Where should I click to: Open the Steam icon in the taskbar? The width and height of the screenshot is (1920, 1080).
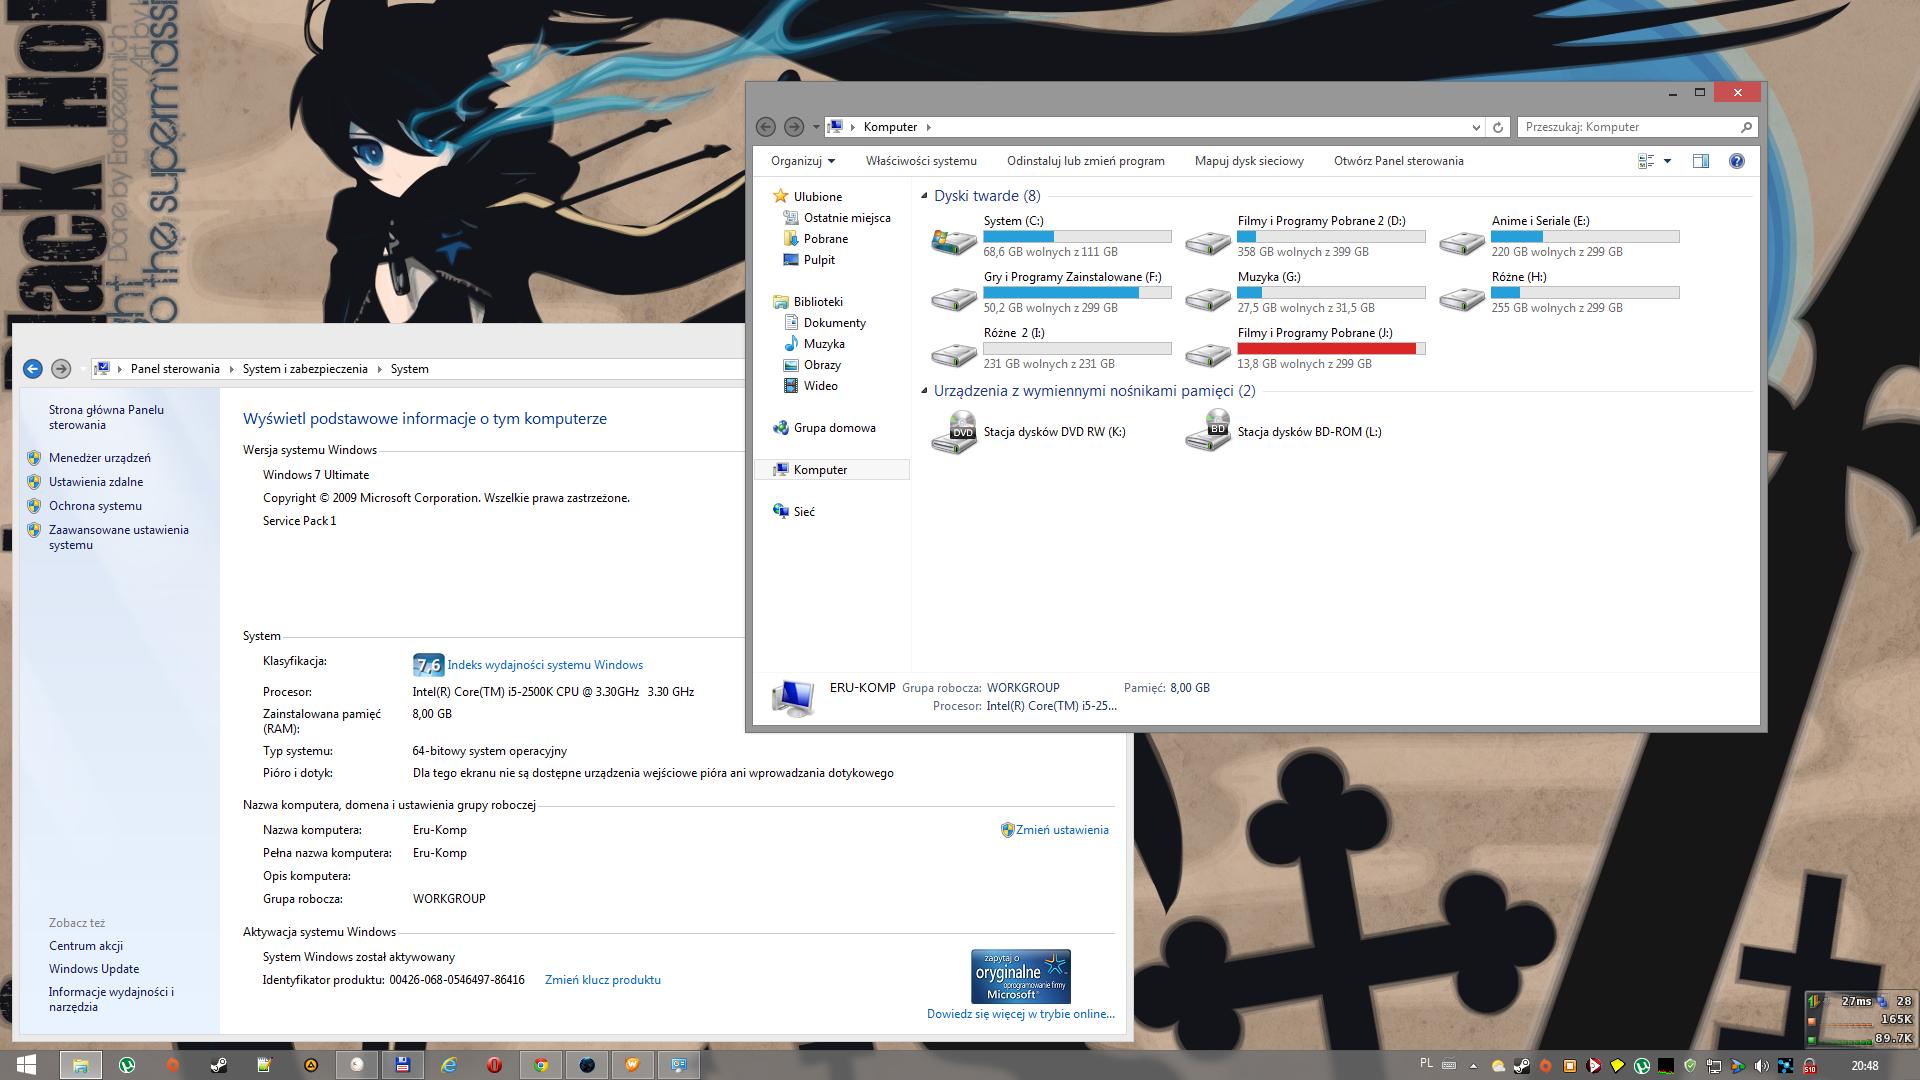point(218,1065)
